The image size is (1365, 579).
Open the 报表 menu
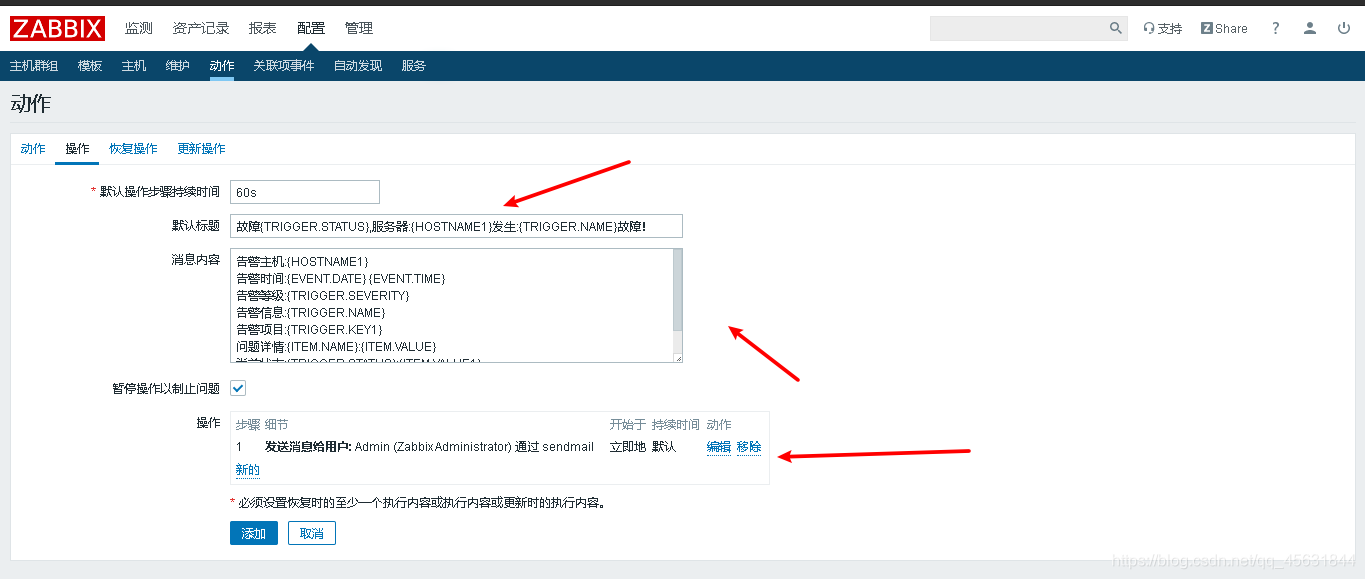[263, 28]
